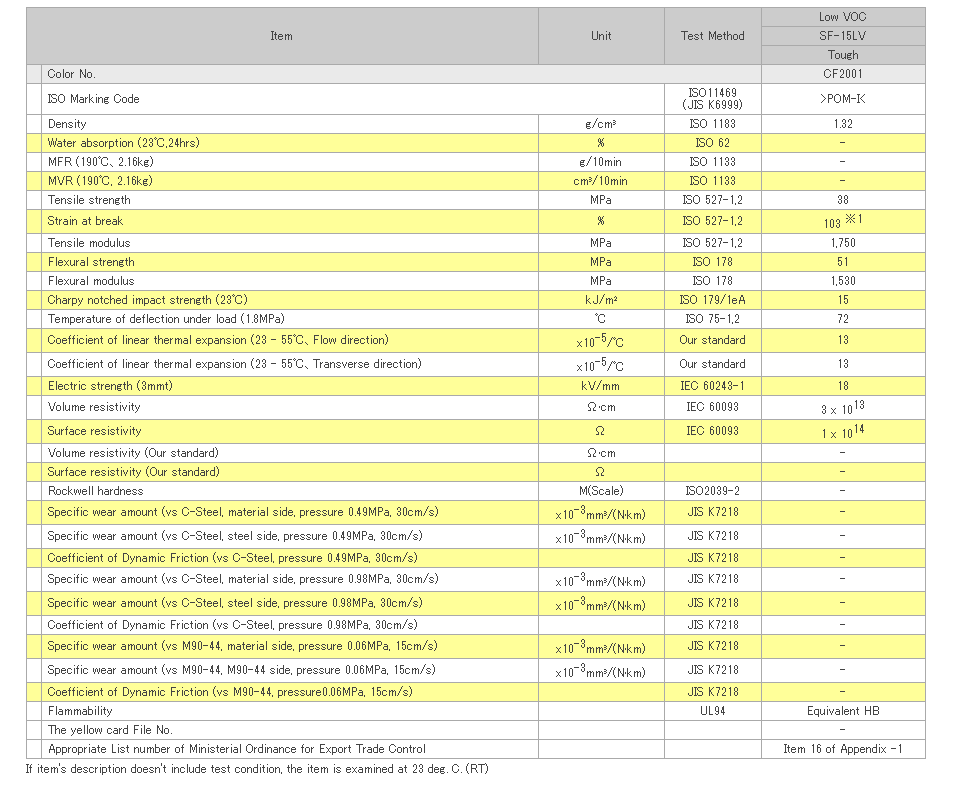Click 'Appropriate List number of Ministerial Ordinance' label
The image size is (977, 786).
pos(237,749)
